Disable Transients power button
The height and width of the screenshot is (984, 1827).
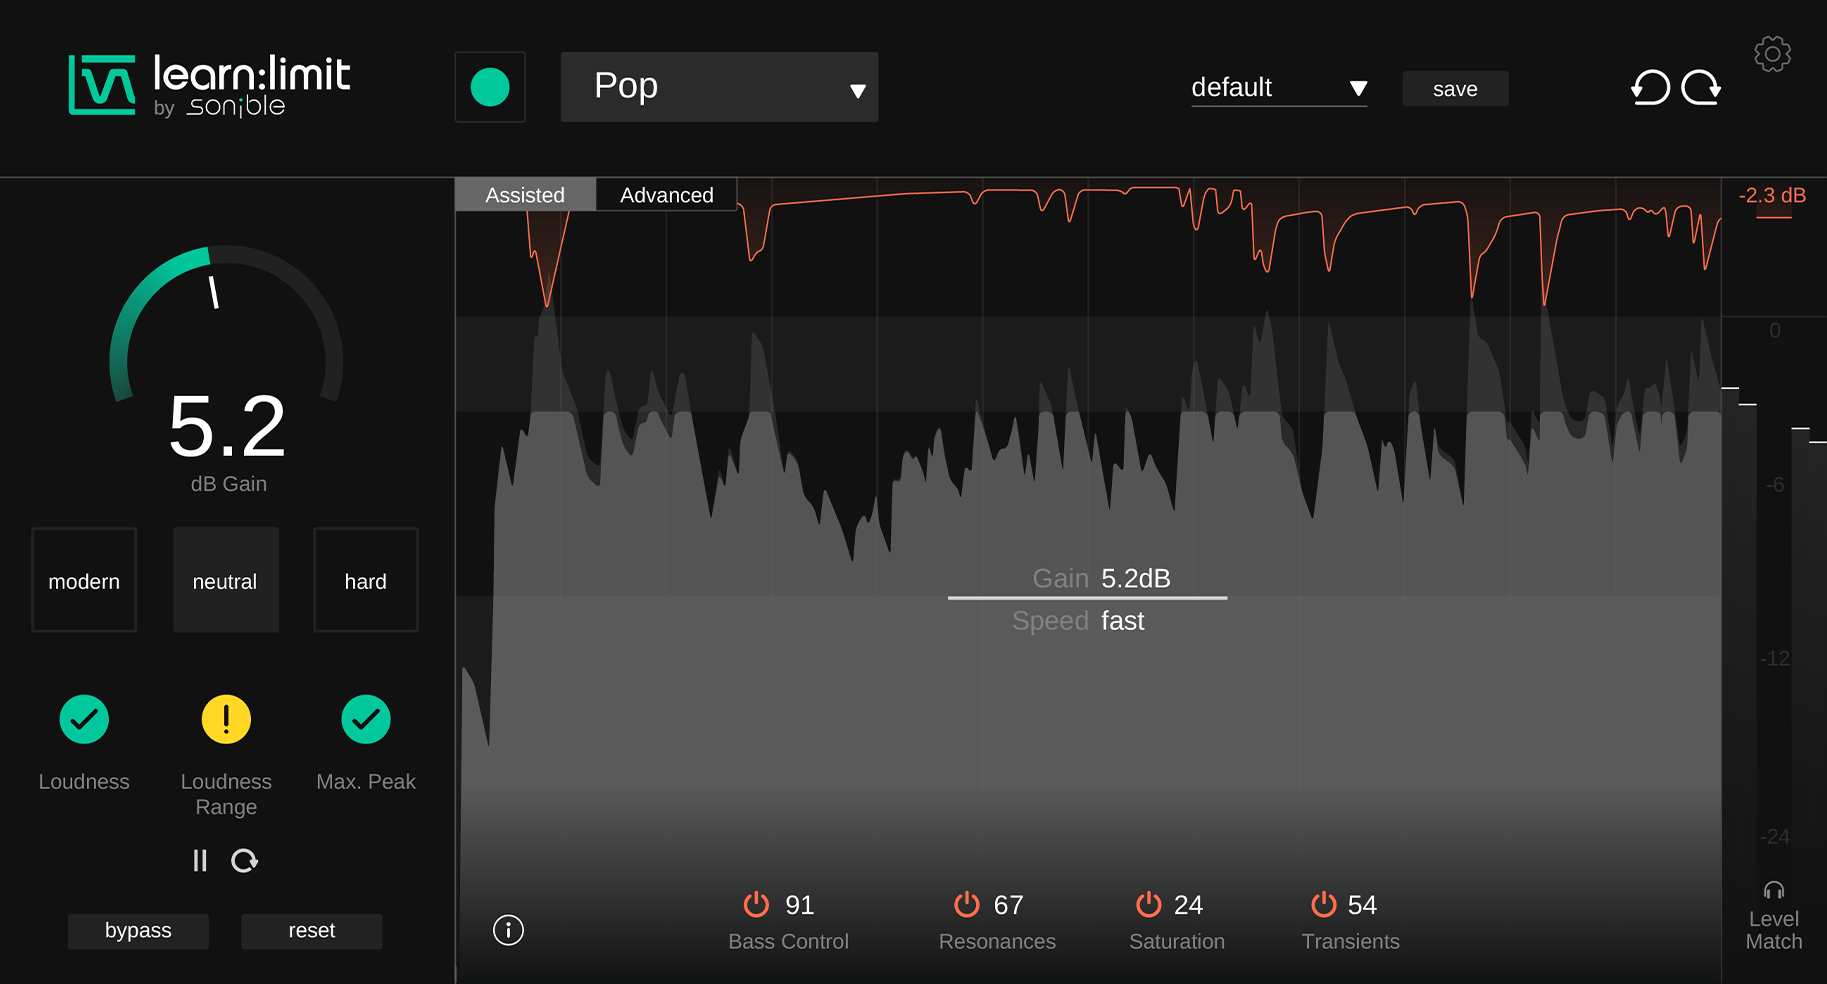coord(1323,905)
